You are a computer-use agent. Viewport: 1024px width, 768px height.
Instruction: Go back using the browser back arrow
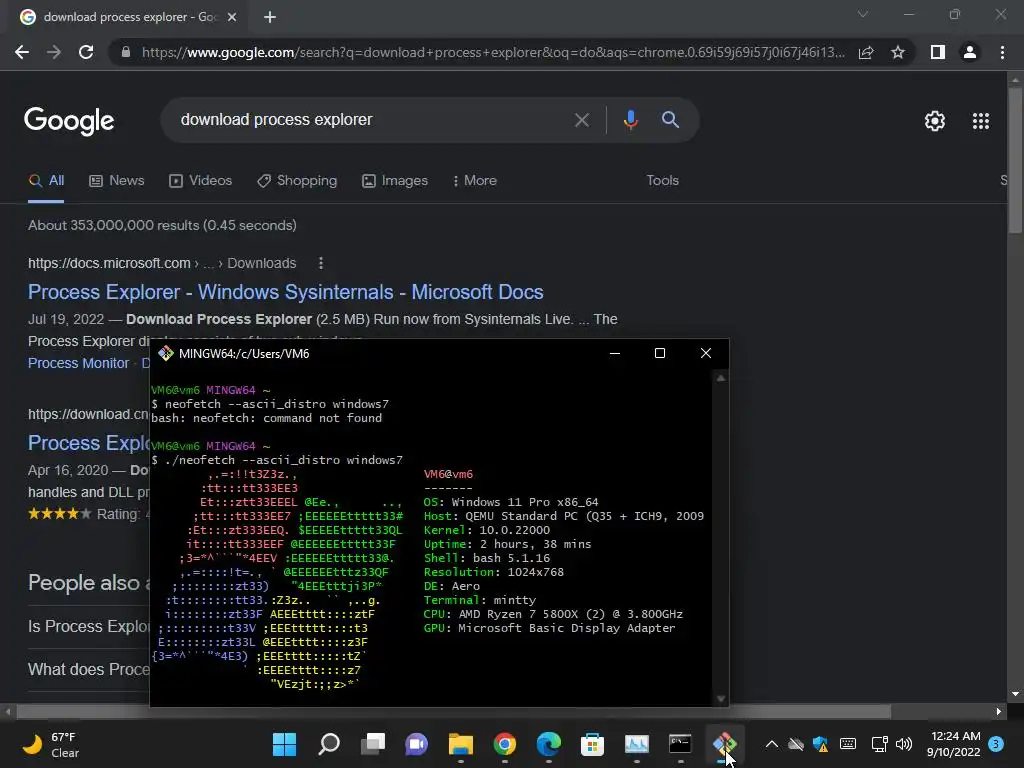click(22, 52)
